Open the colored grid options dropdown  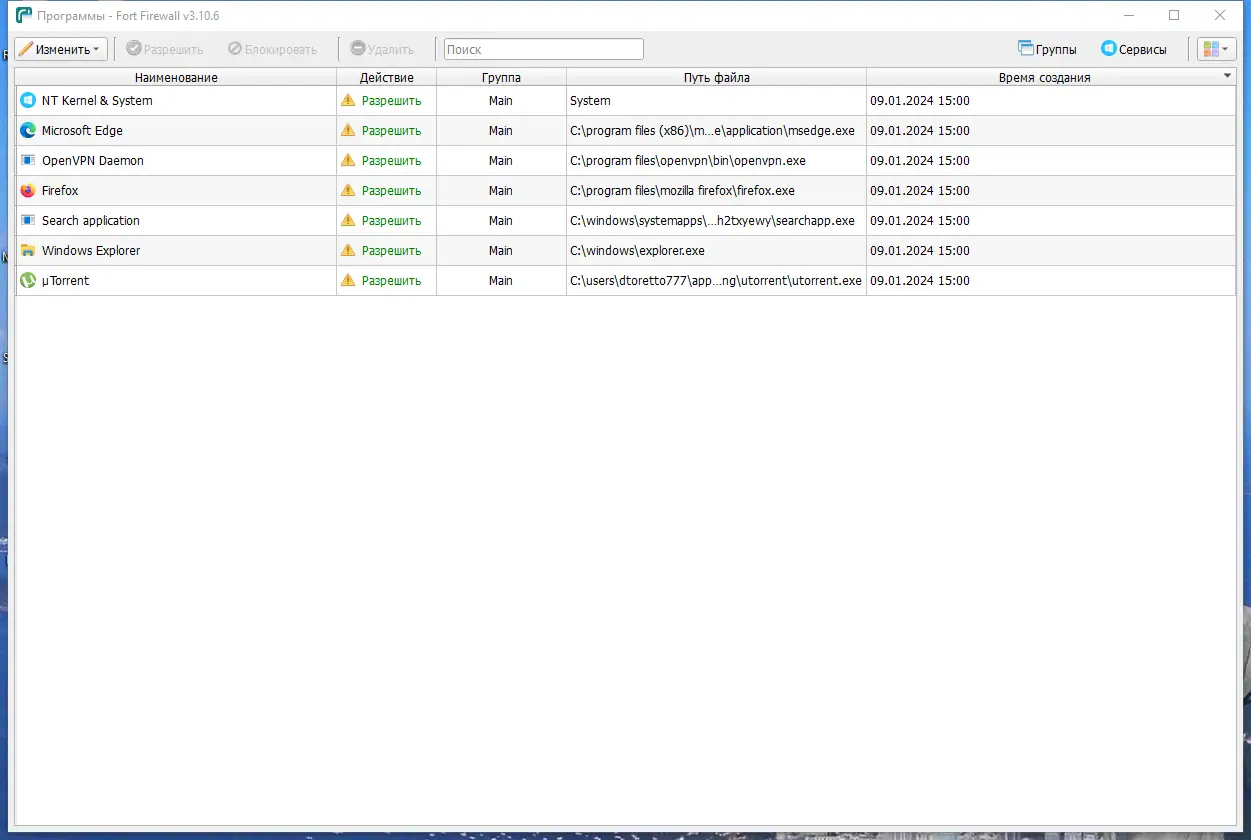point(1216,49)
